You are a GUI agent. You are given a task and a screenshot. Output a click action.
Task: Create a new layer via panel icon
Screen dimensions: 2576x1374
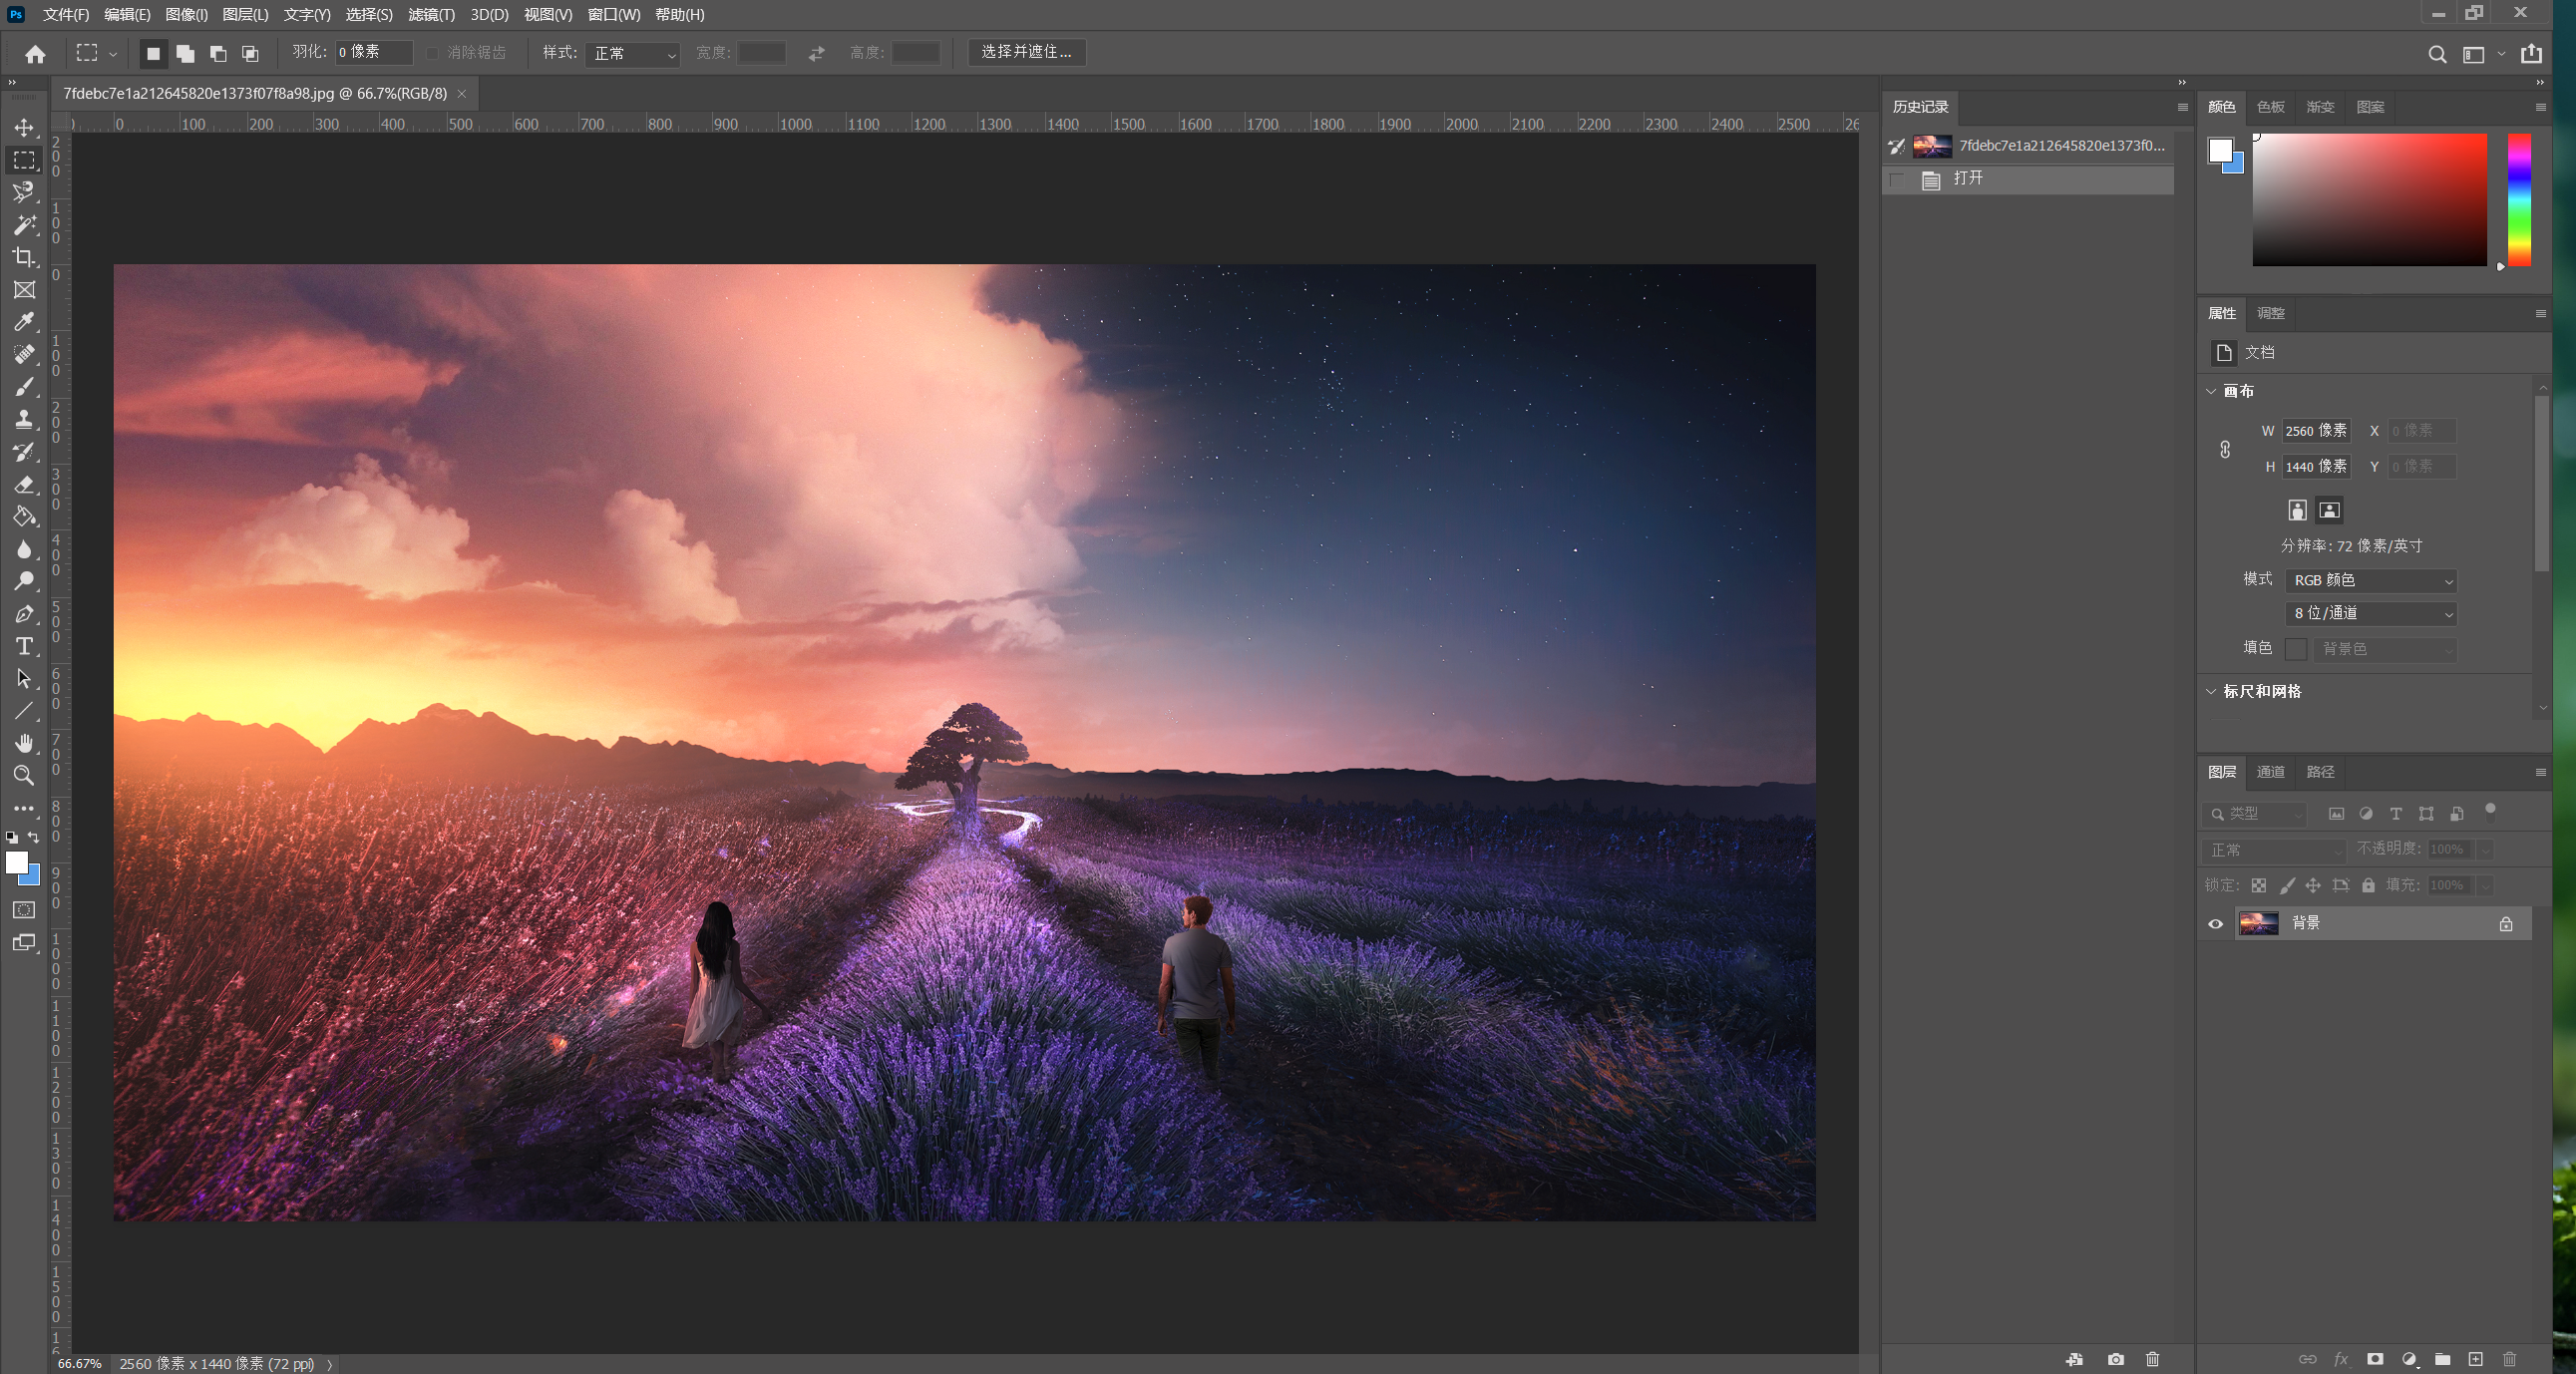coord(2475,1359)
